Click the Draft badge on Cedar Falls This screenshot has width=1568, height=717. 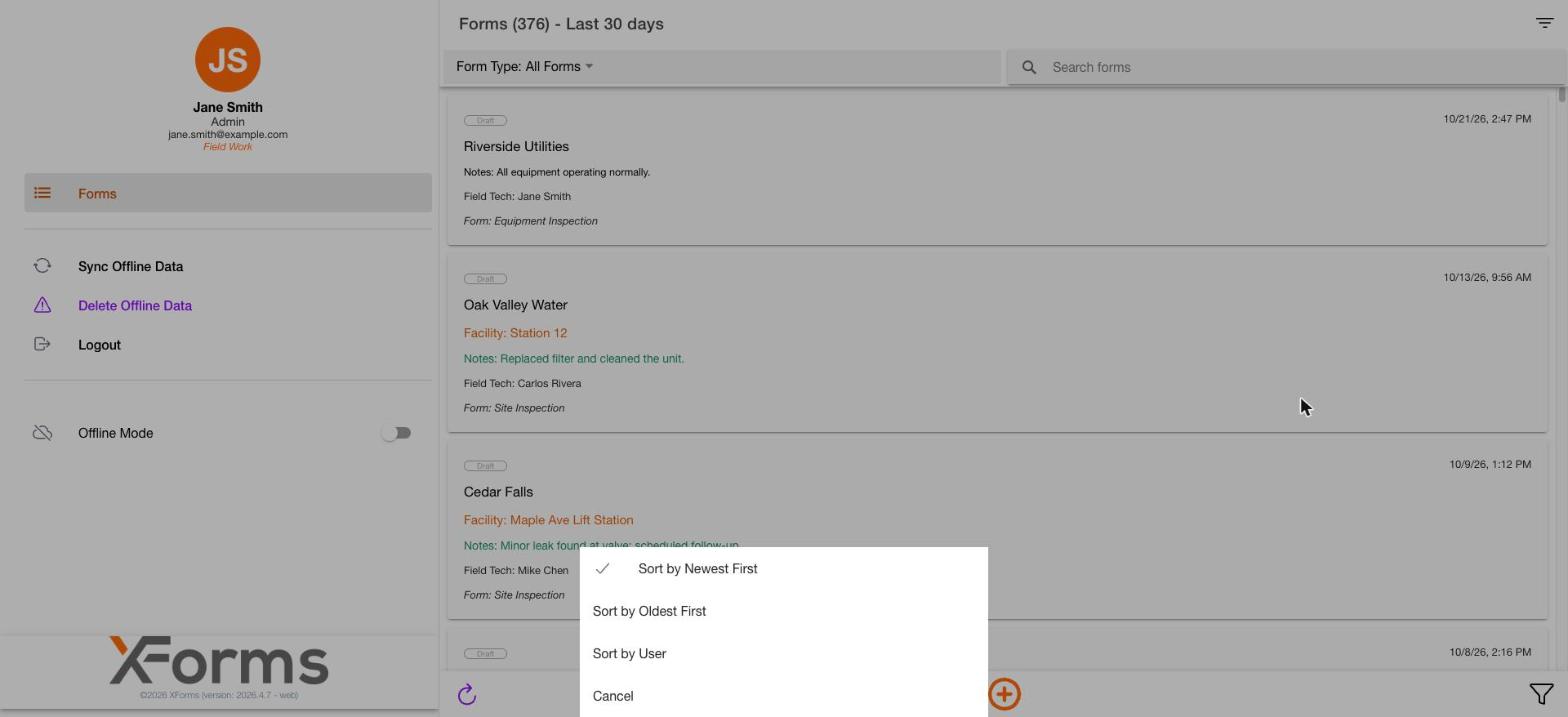485,466
